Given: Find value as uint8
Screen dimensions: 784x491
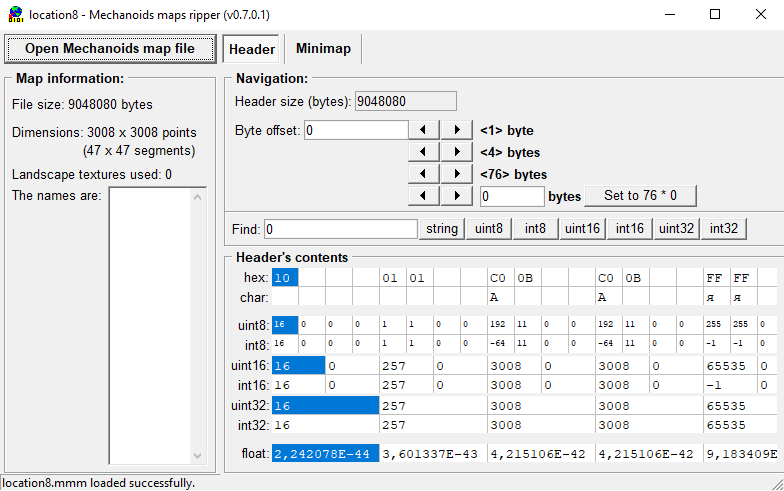Looking at the screenshot, I should point(488,229).
